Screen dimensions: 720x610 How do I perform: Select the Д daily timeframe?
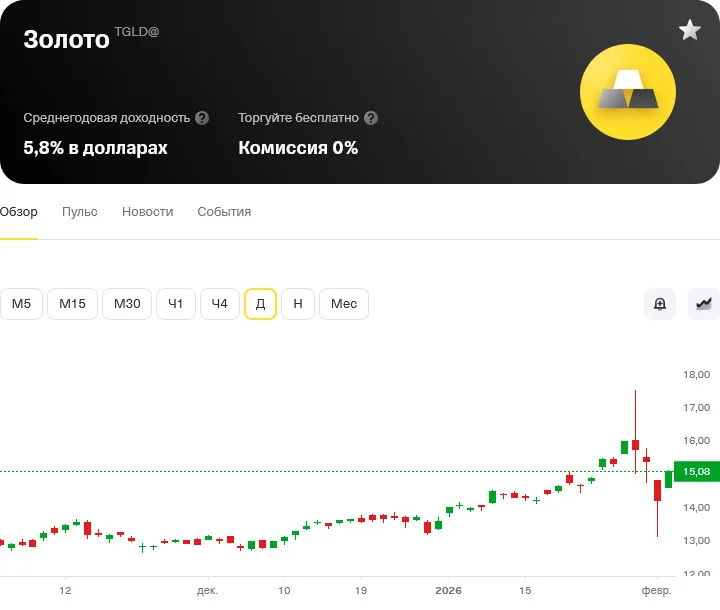[260, 304]
